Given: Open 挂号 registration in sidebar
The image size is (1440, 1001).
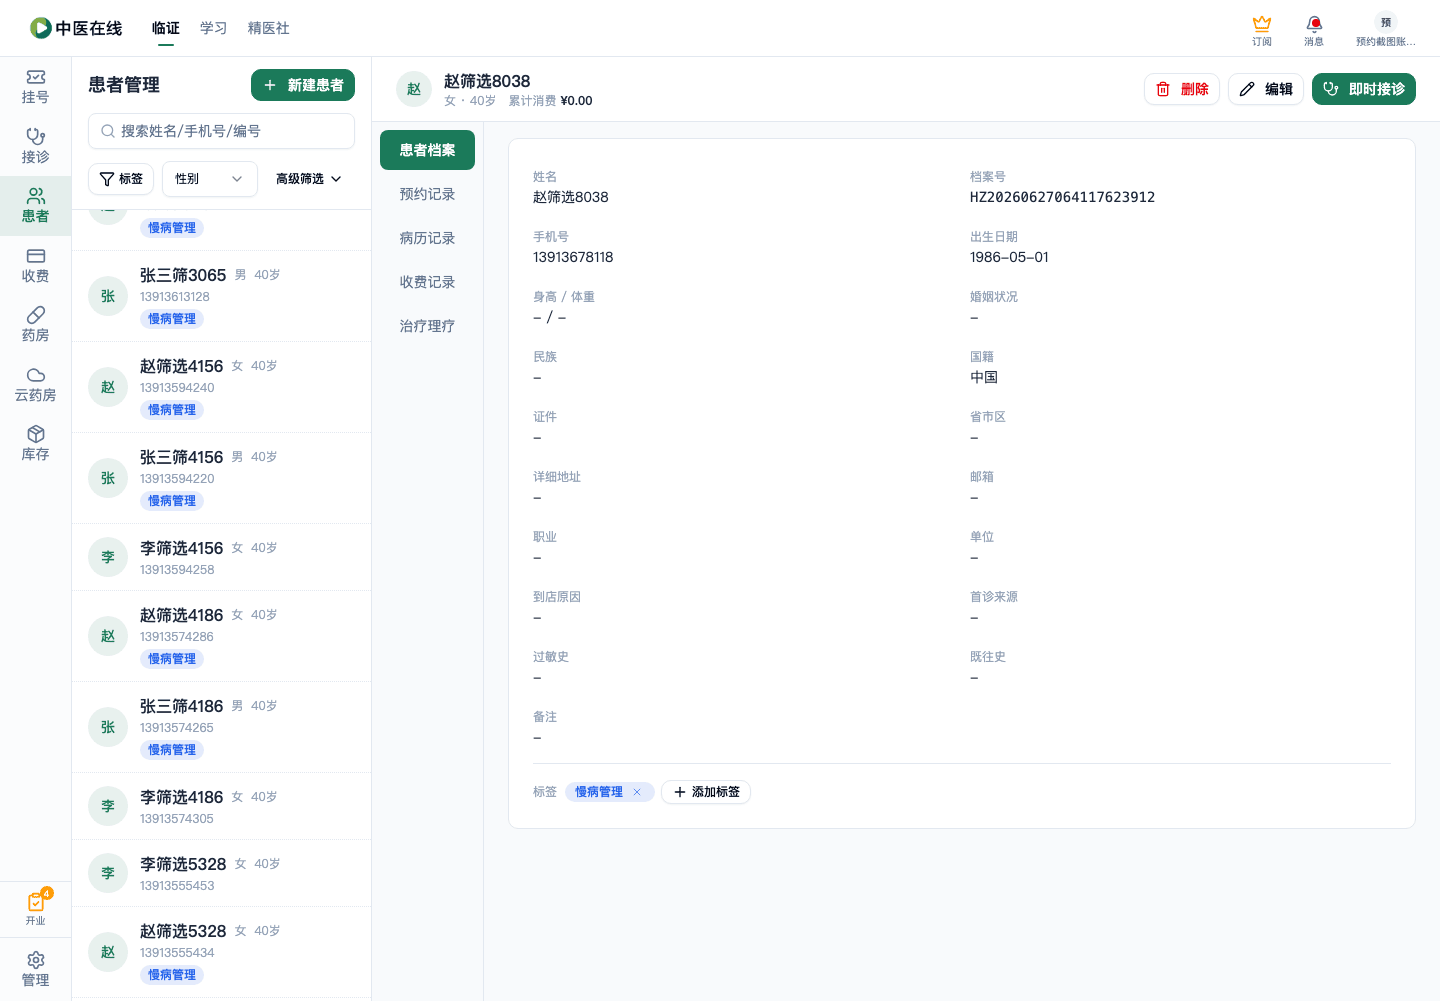Looking at the screenshot, I should [35, 87].
